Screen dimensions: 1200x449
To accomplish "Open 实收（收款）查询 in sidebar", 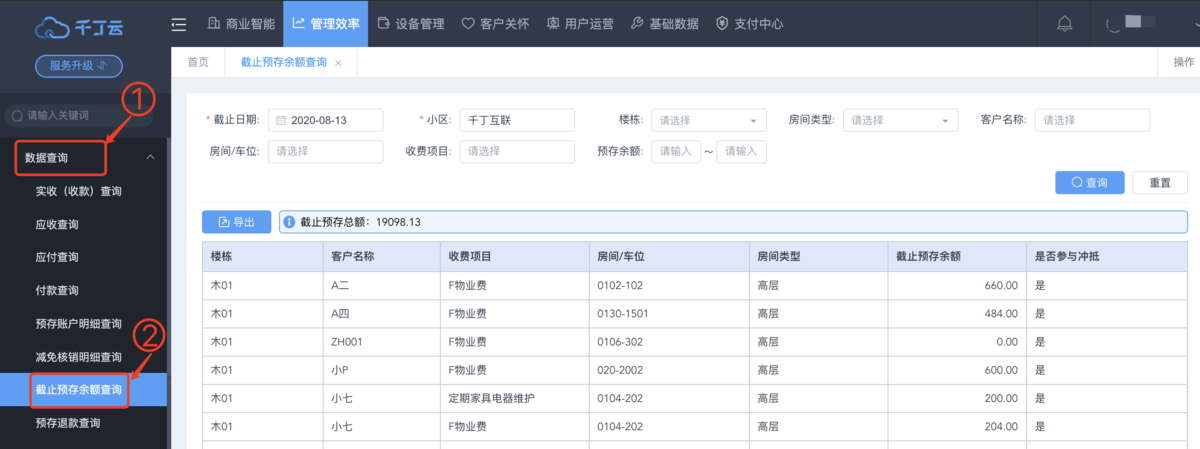I will point(78,191).
